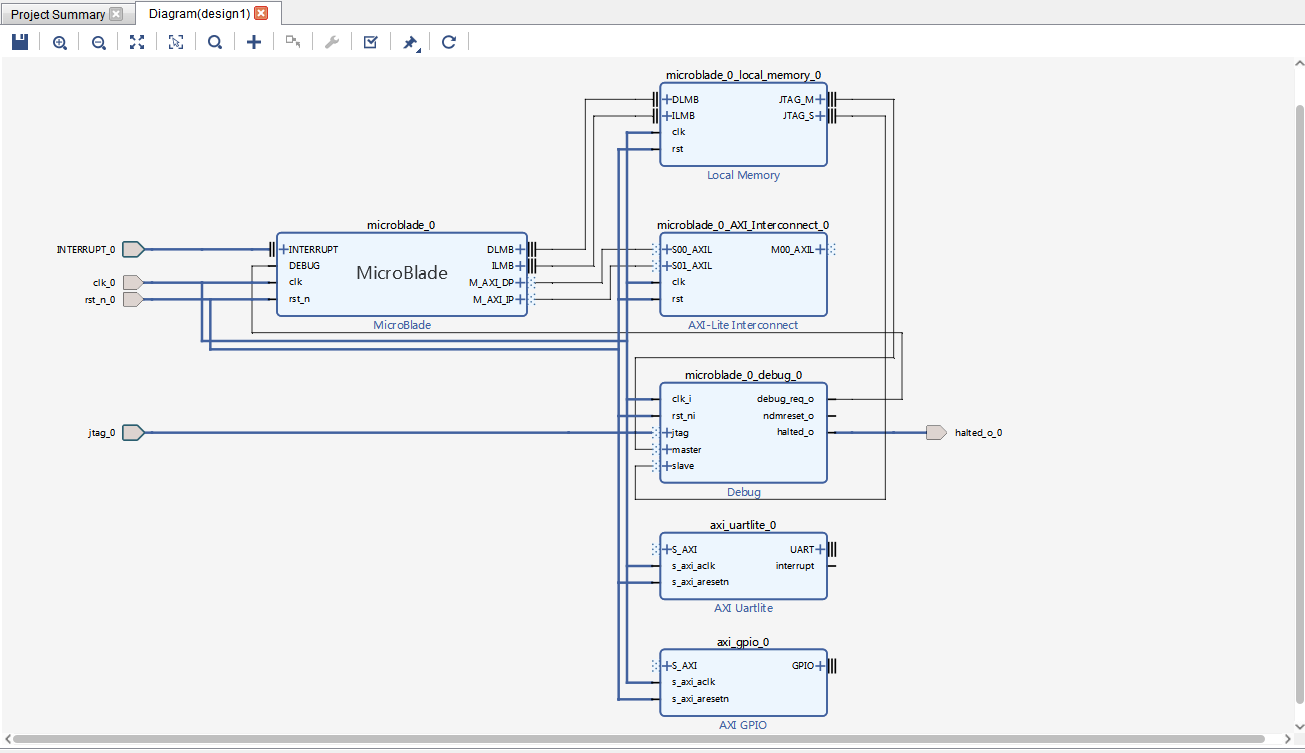Expand the GPIO interface on axi_gpio_0
Image resolution: width=1305 pixels, height=753 pixels.
(x=820, y=665)
